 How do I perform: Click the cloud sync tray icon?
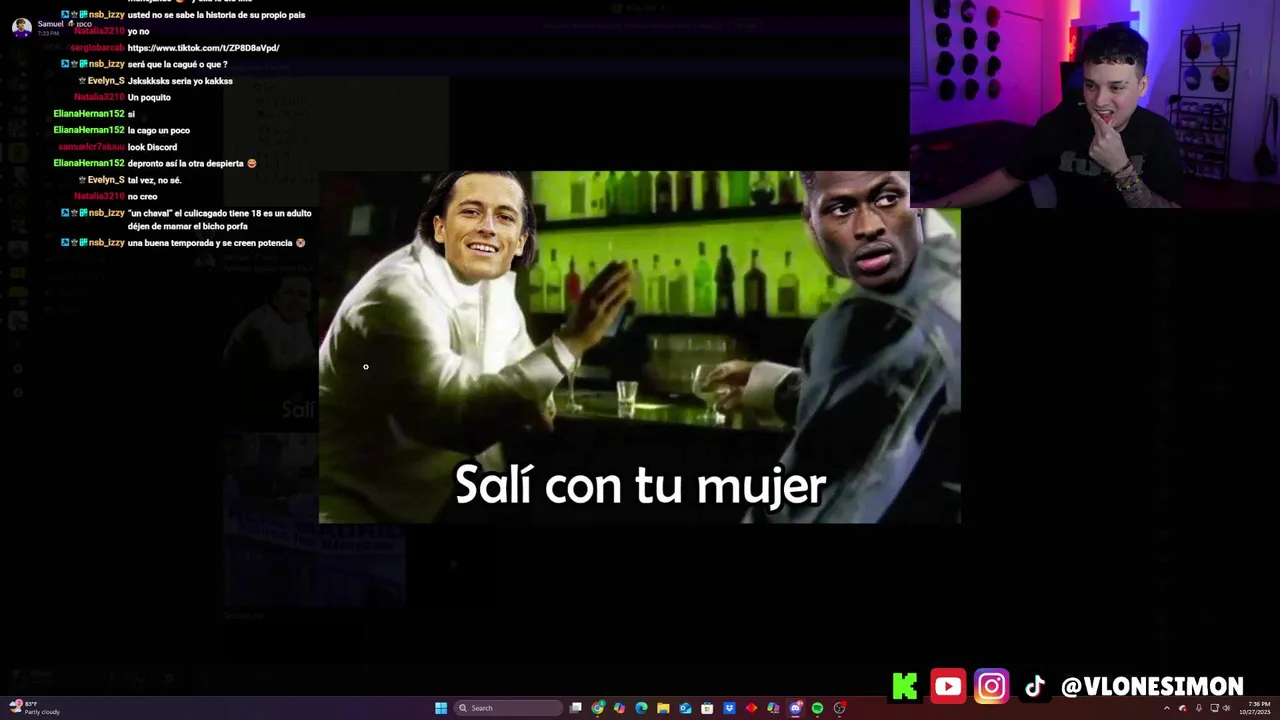[1183, 708]
